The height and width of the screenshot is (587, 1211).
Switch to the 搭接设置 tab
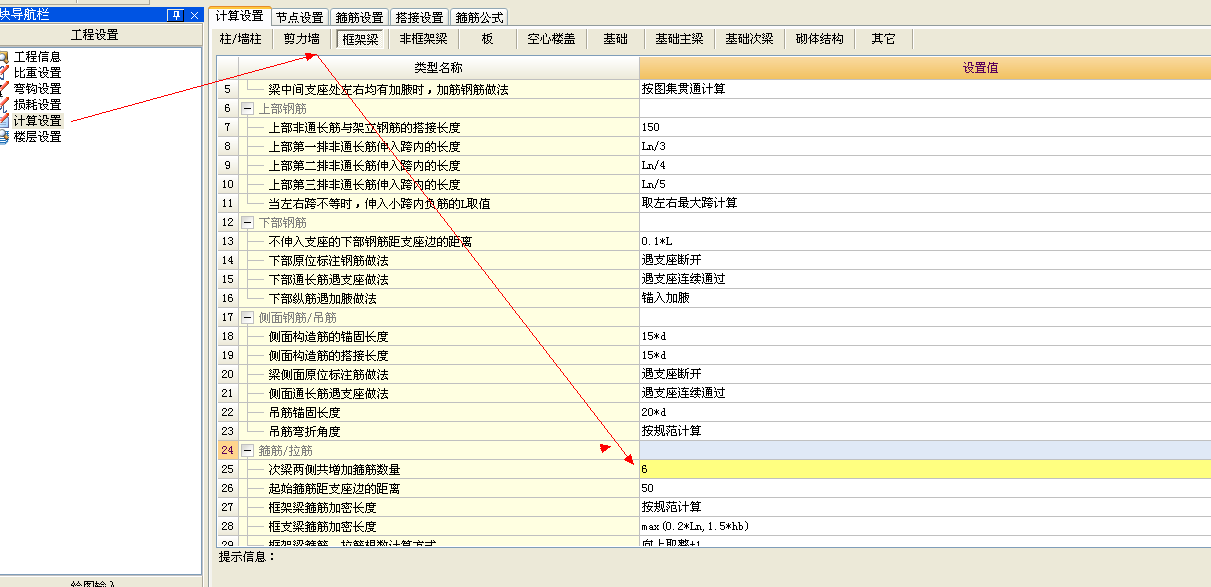pos(419,17)
